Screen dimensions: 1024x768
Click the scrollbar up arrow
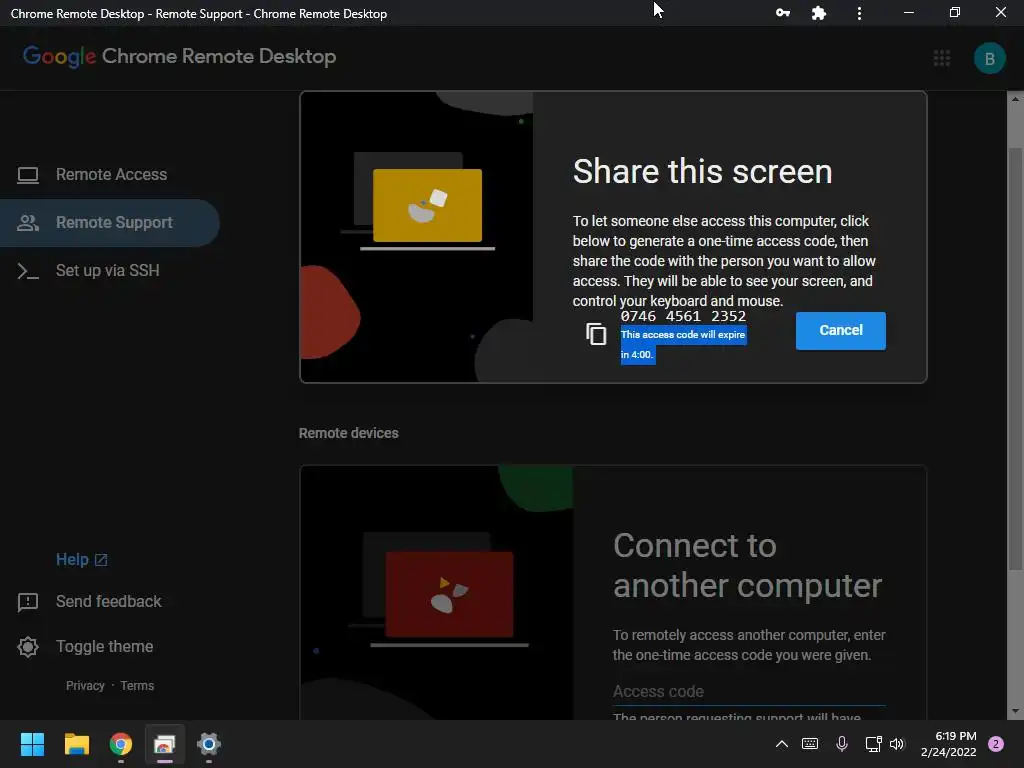[x=1015, y=99]
